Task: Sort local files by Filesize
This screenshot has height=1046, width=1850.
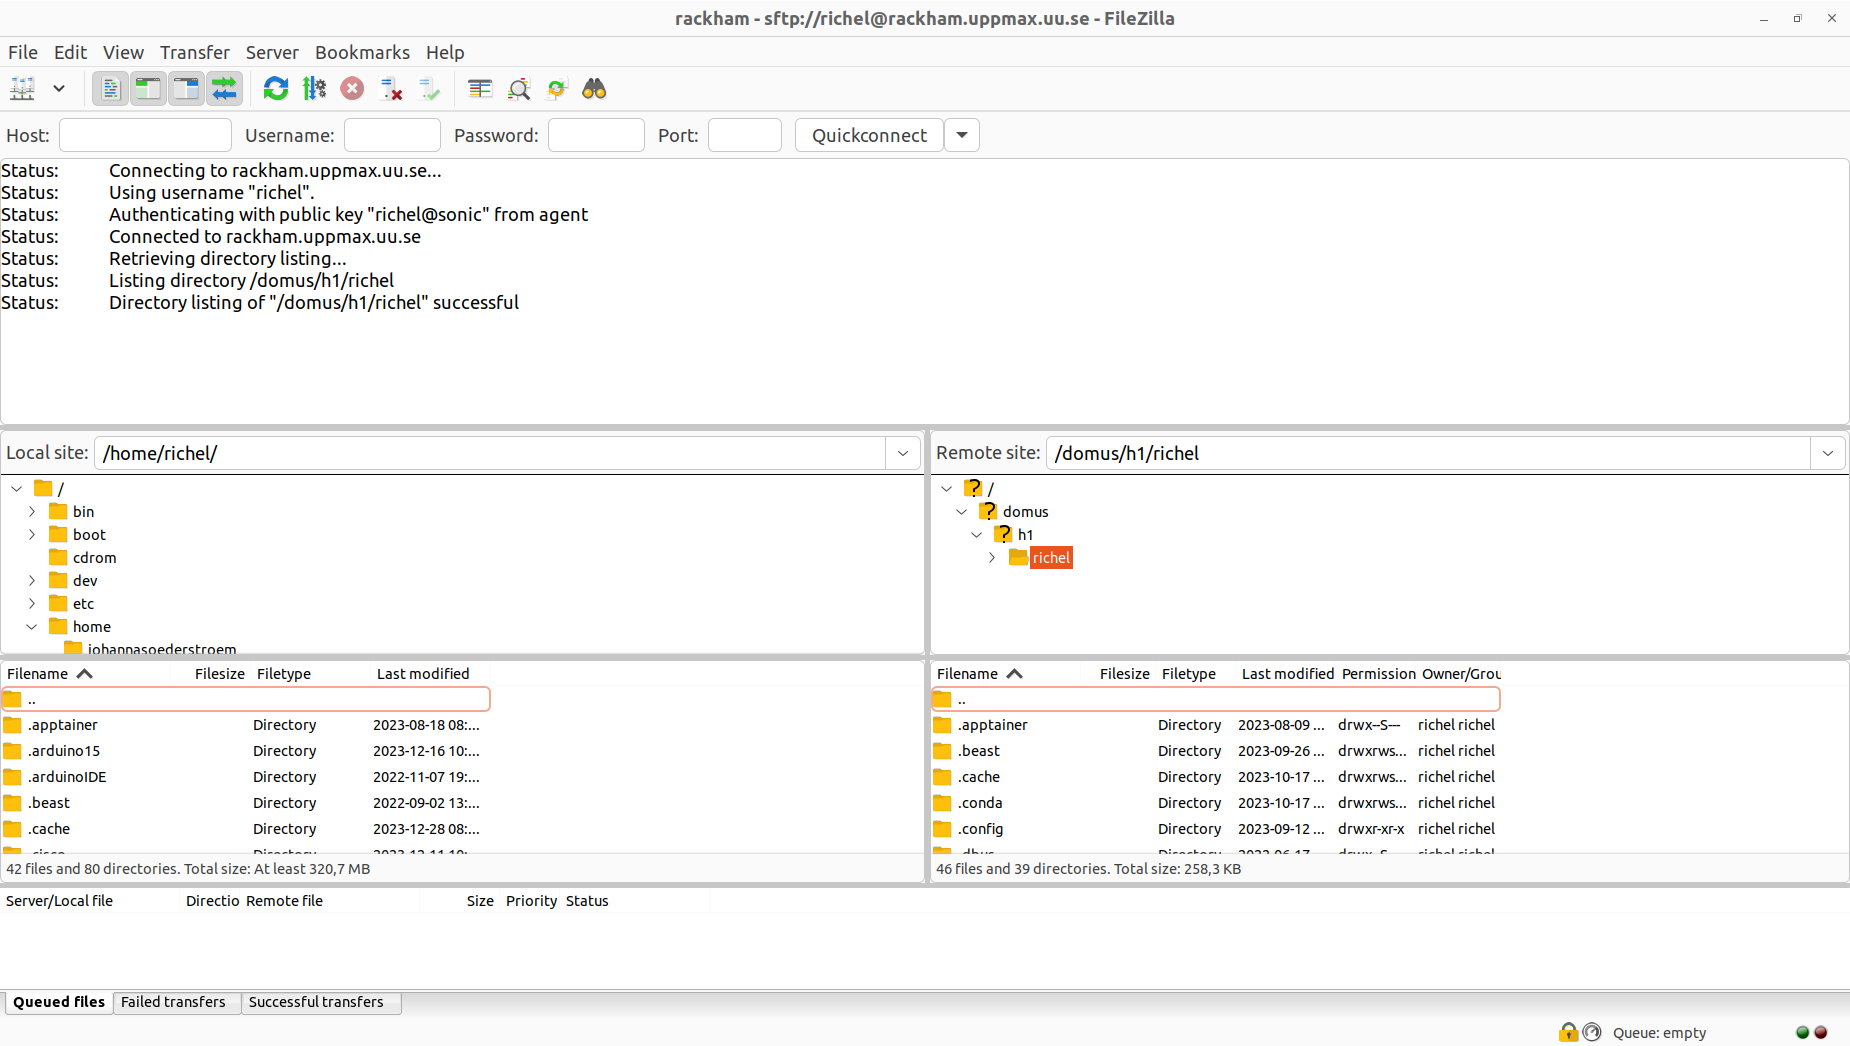Action: pos(220,674)
